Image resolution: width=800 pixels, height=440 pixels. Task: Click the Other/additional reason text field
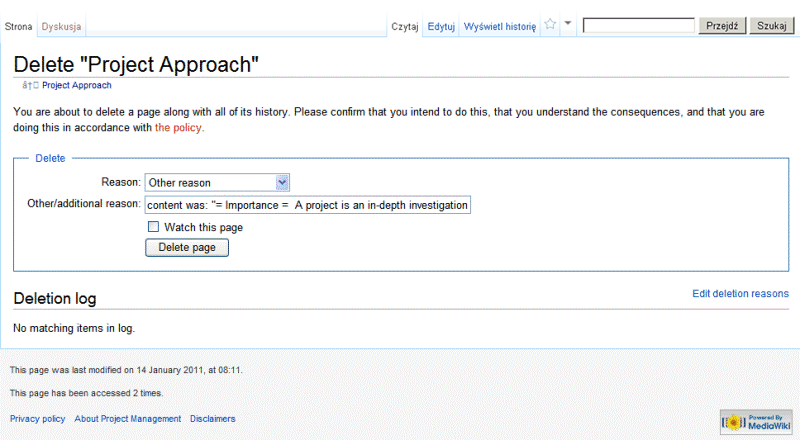click(307, 205)
